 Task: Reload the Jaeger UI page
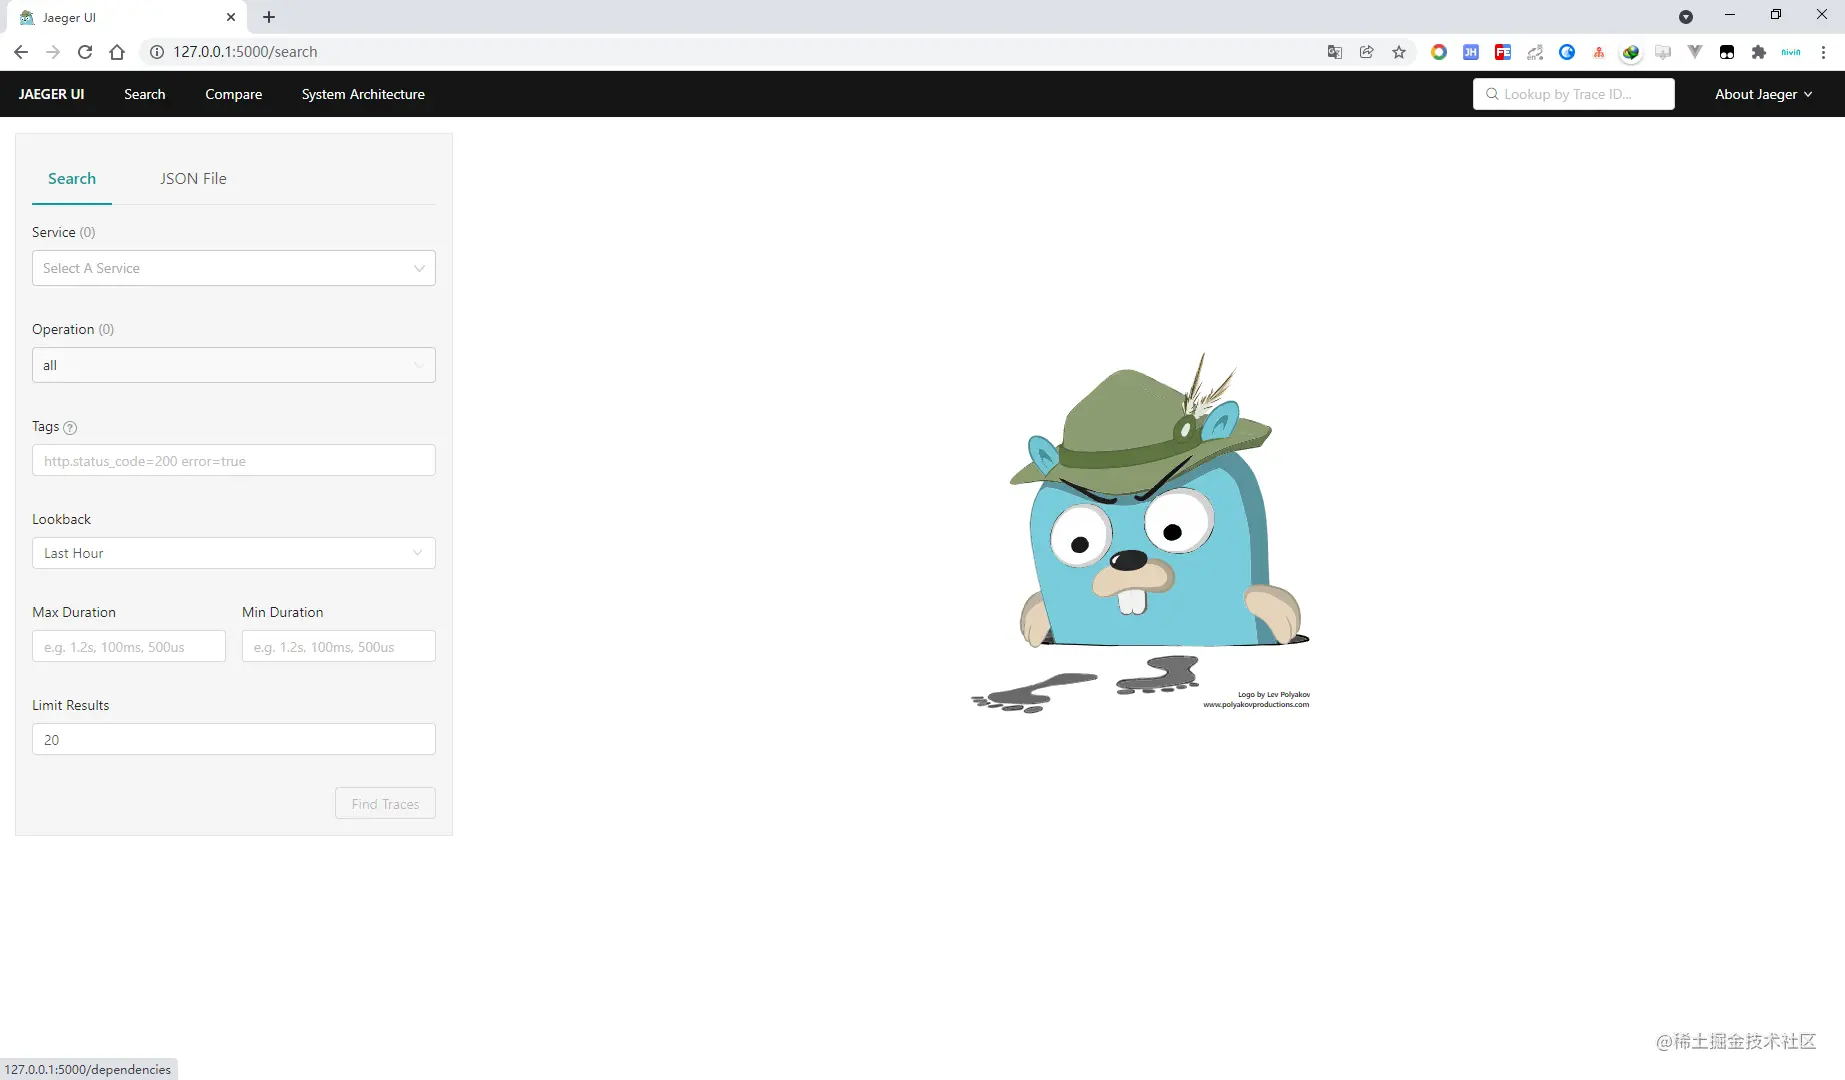(85, 52)
